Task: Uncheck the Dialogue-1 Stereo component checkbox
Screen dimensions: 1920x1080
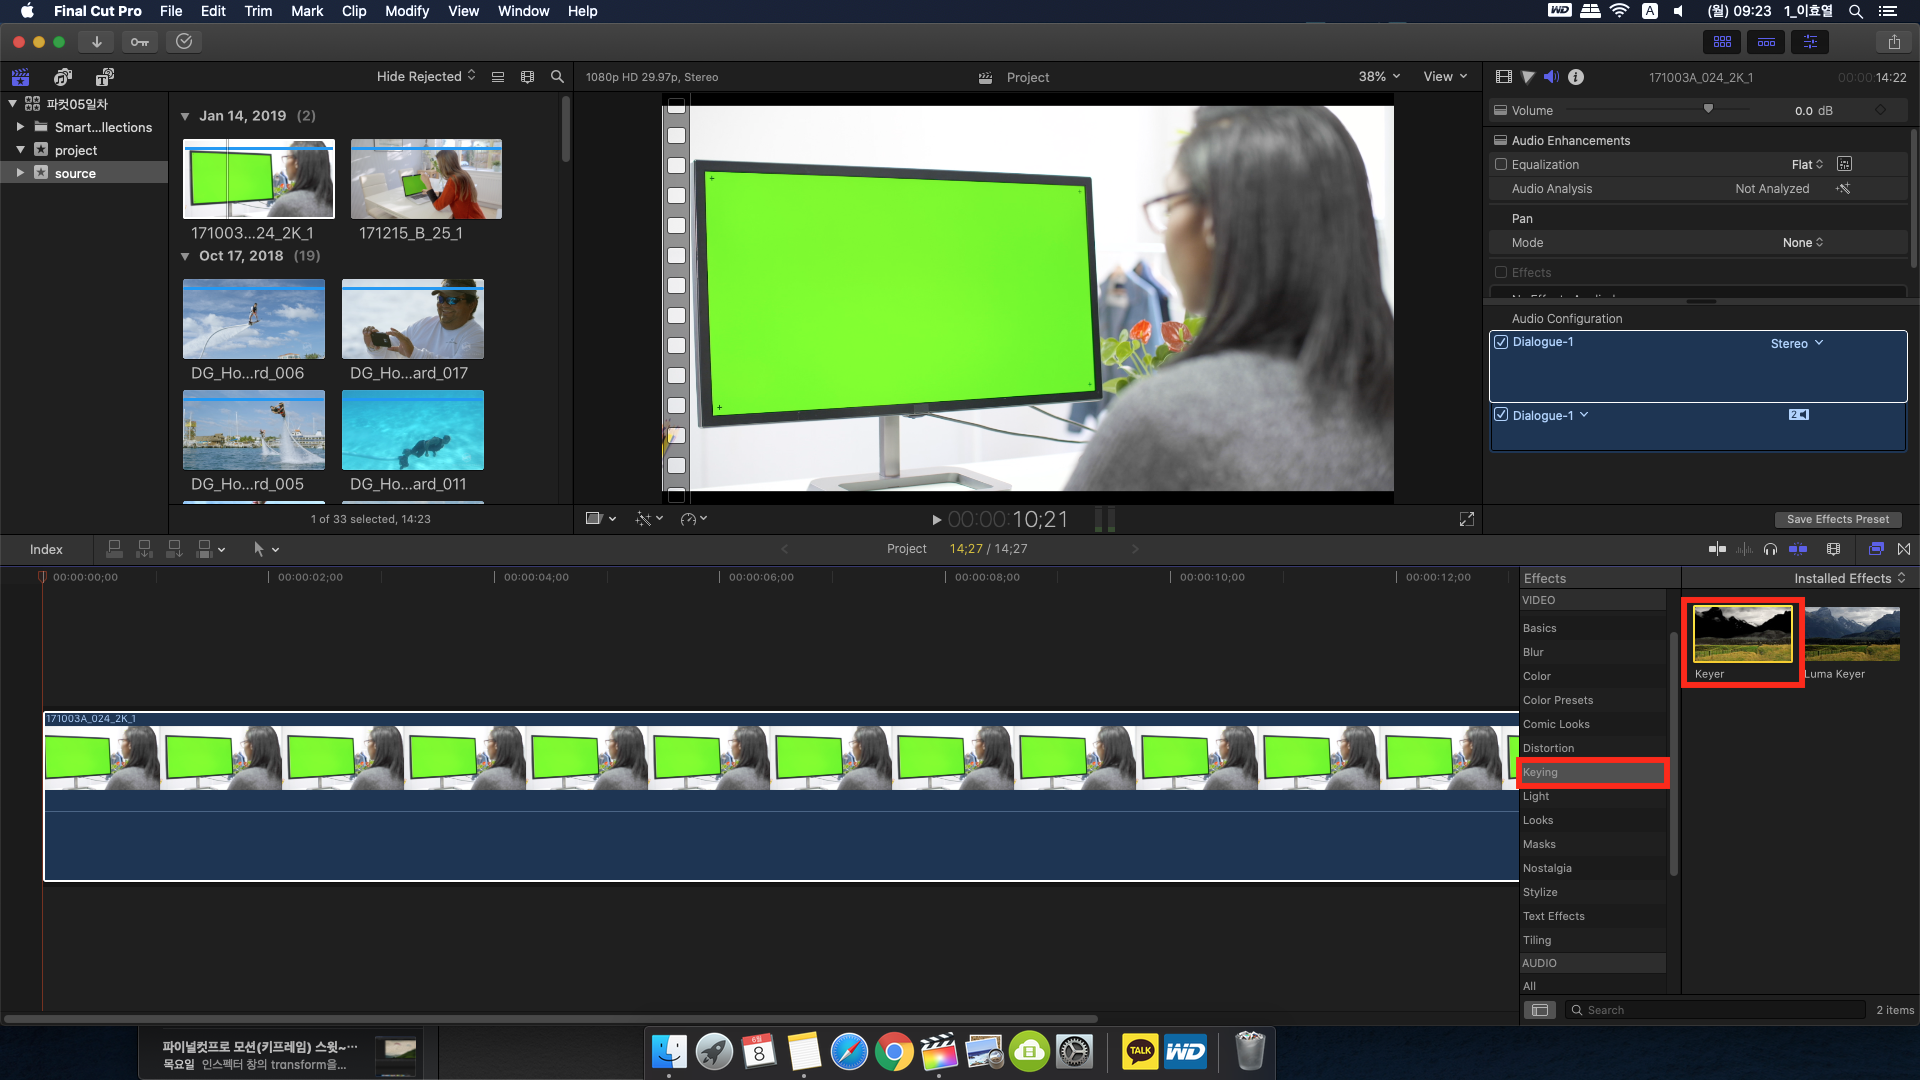Action: tap(1501, 342)
